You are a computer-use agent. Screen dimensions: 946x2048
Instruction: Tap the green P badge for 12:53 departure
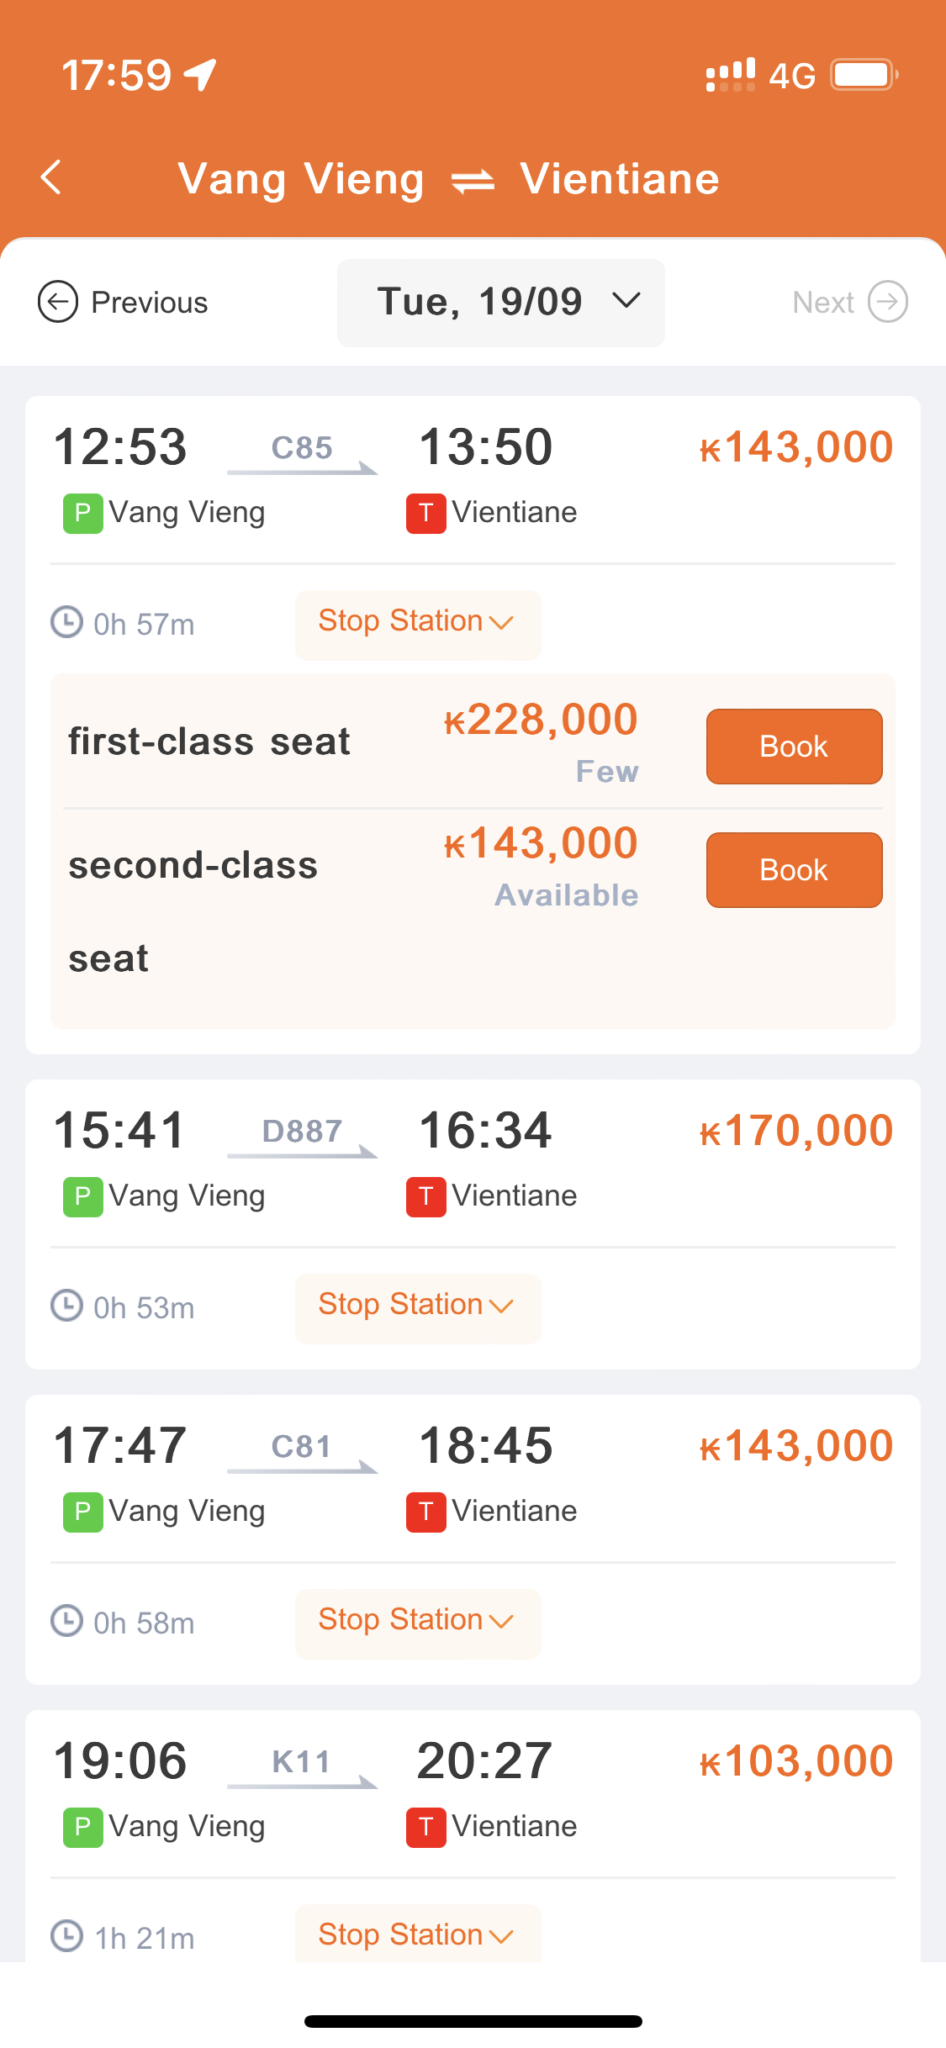pyautogui.click(x=82, y=514)
